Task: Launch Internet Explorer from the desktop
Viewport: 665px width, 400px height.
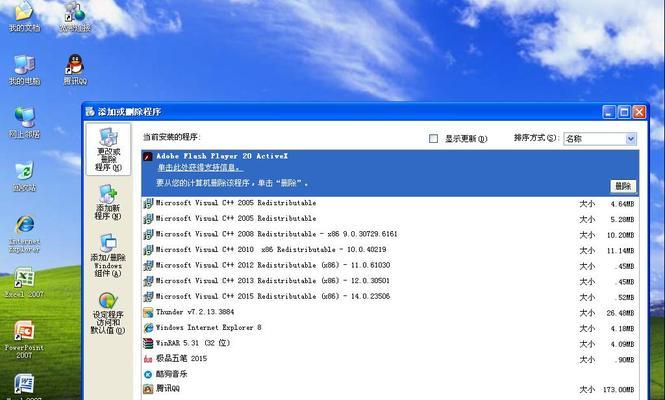Action: tap(25, 234)
